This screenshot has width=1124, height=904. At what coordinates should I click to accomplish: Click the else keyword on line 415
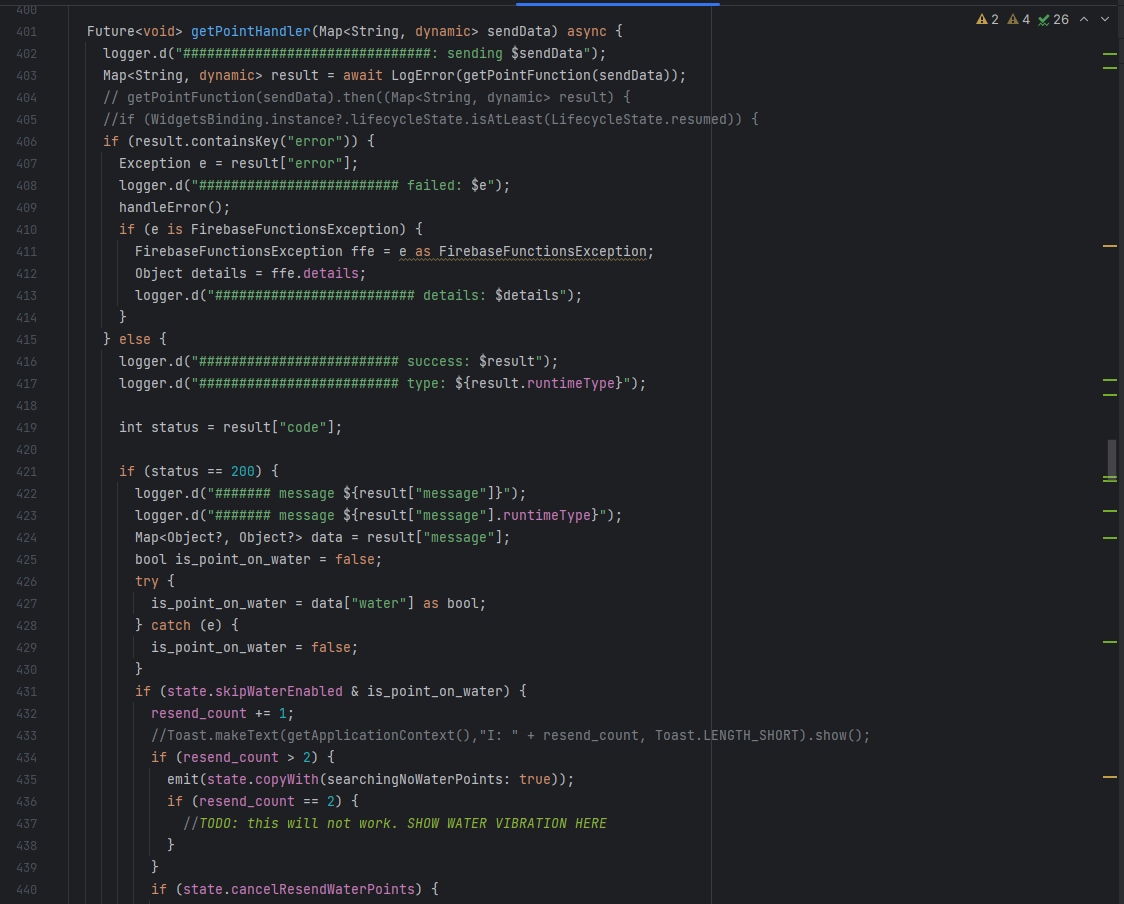pos(135,339)
